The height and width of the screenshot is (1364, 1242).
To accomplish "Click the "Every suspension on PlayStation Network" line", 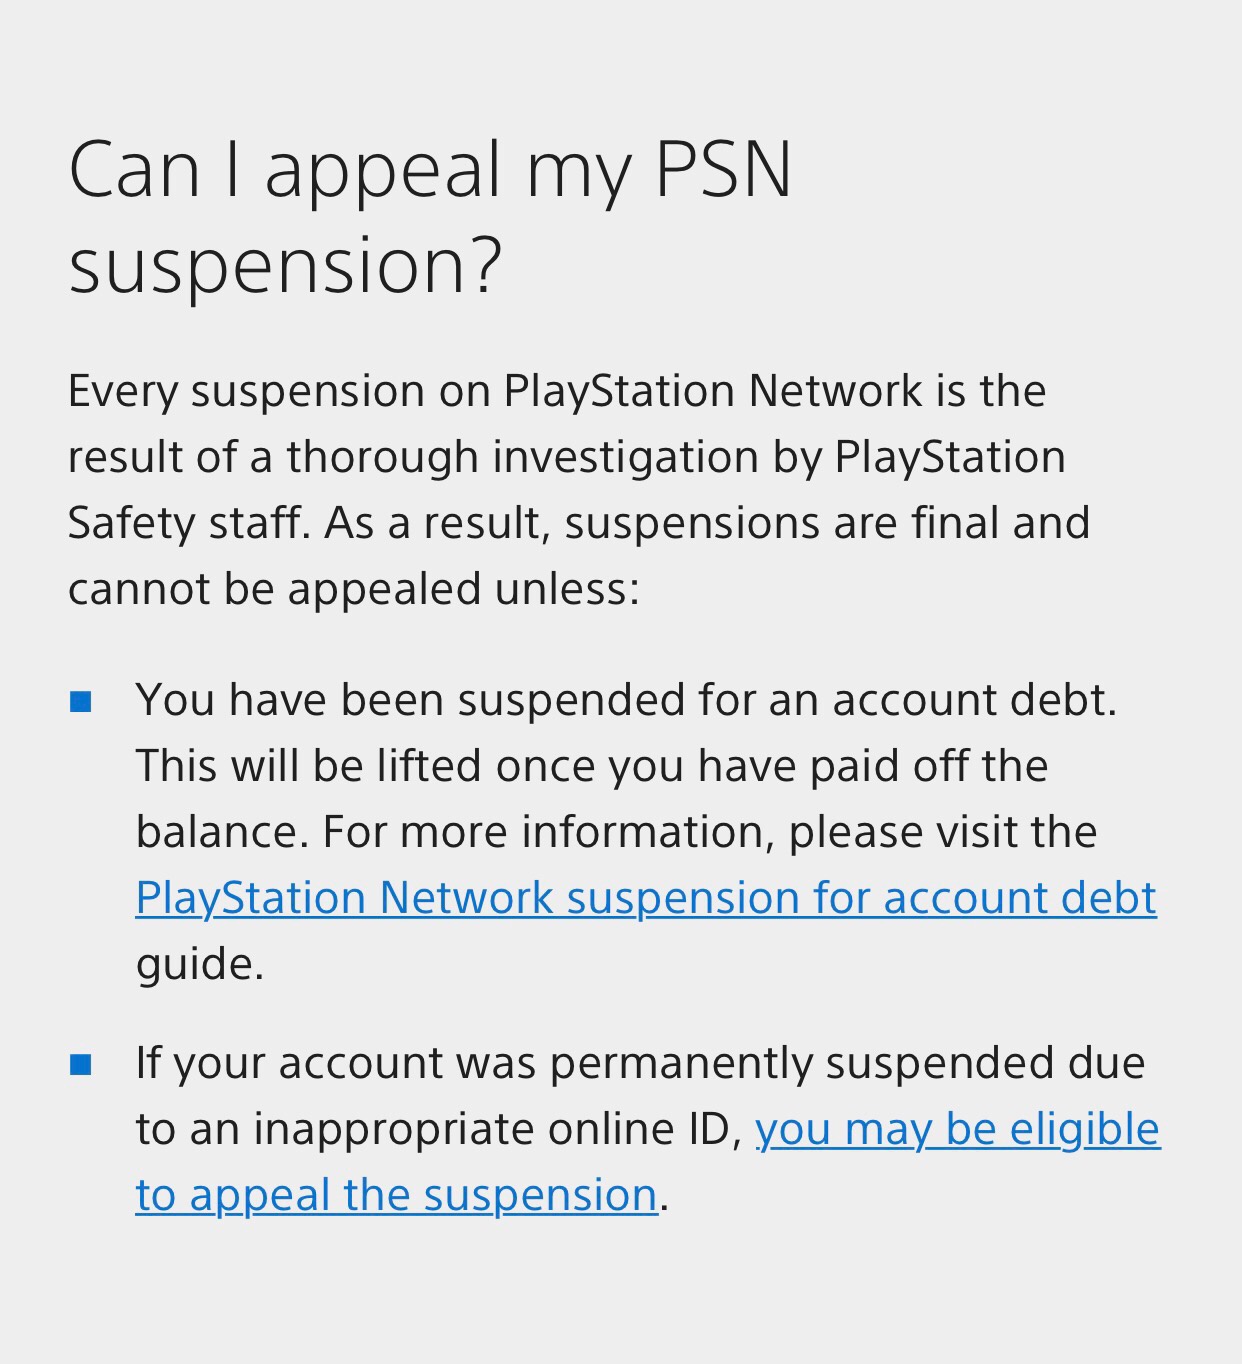I will click(x=557, y=391).
